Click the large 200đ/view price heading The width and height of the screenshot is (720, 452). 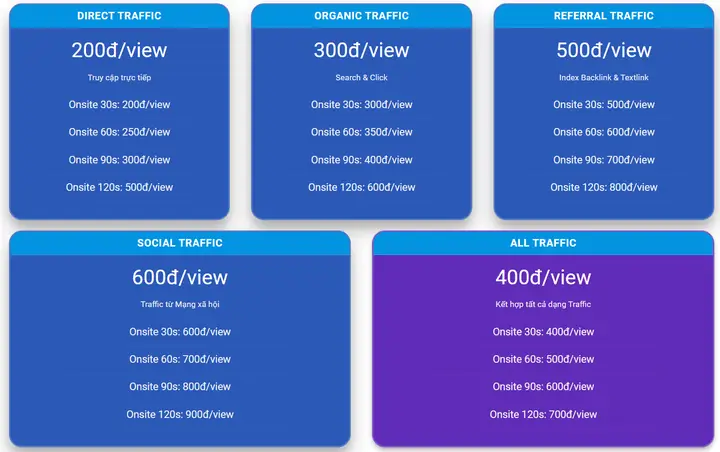(119, 50)
